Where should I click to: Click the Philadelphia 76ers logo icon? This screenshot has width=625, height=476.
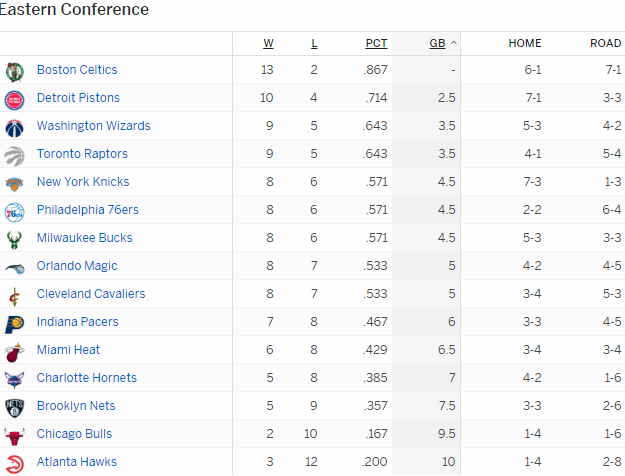(14, 210)
